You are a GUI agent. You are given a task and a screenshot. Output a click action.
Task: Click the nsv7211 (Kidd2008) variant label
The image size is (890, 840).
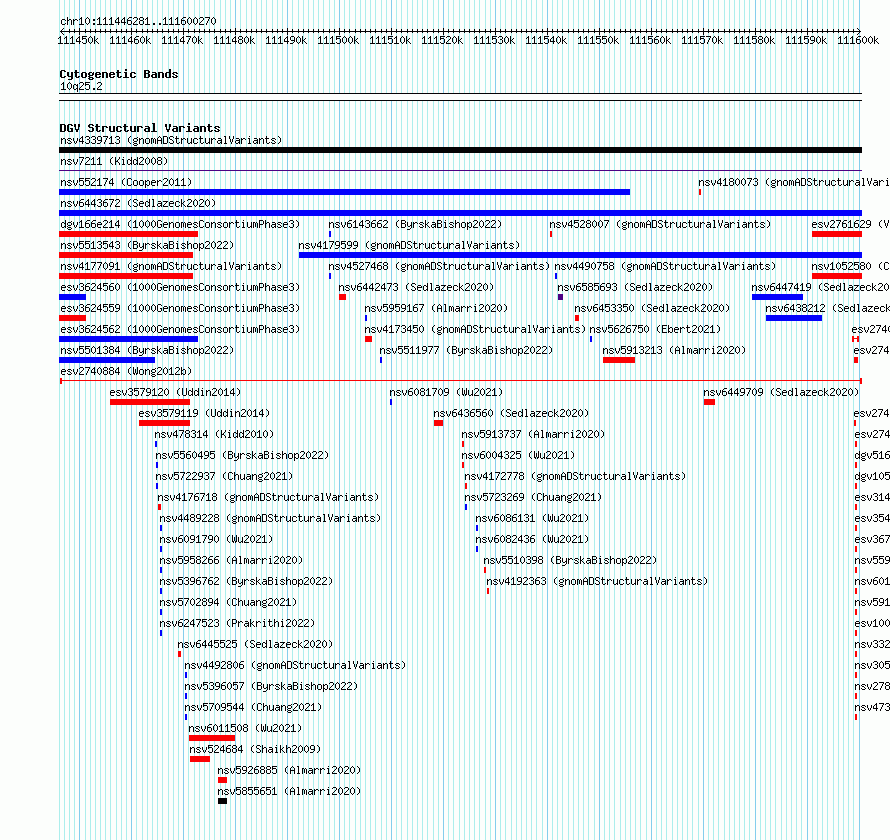[x=114, y=161]
